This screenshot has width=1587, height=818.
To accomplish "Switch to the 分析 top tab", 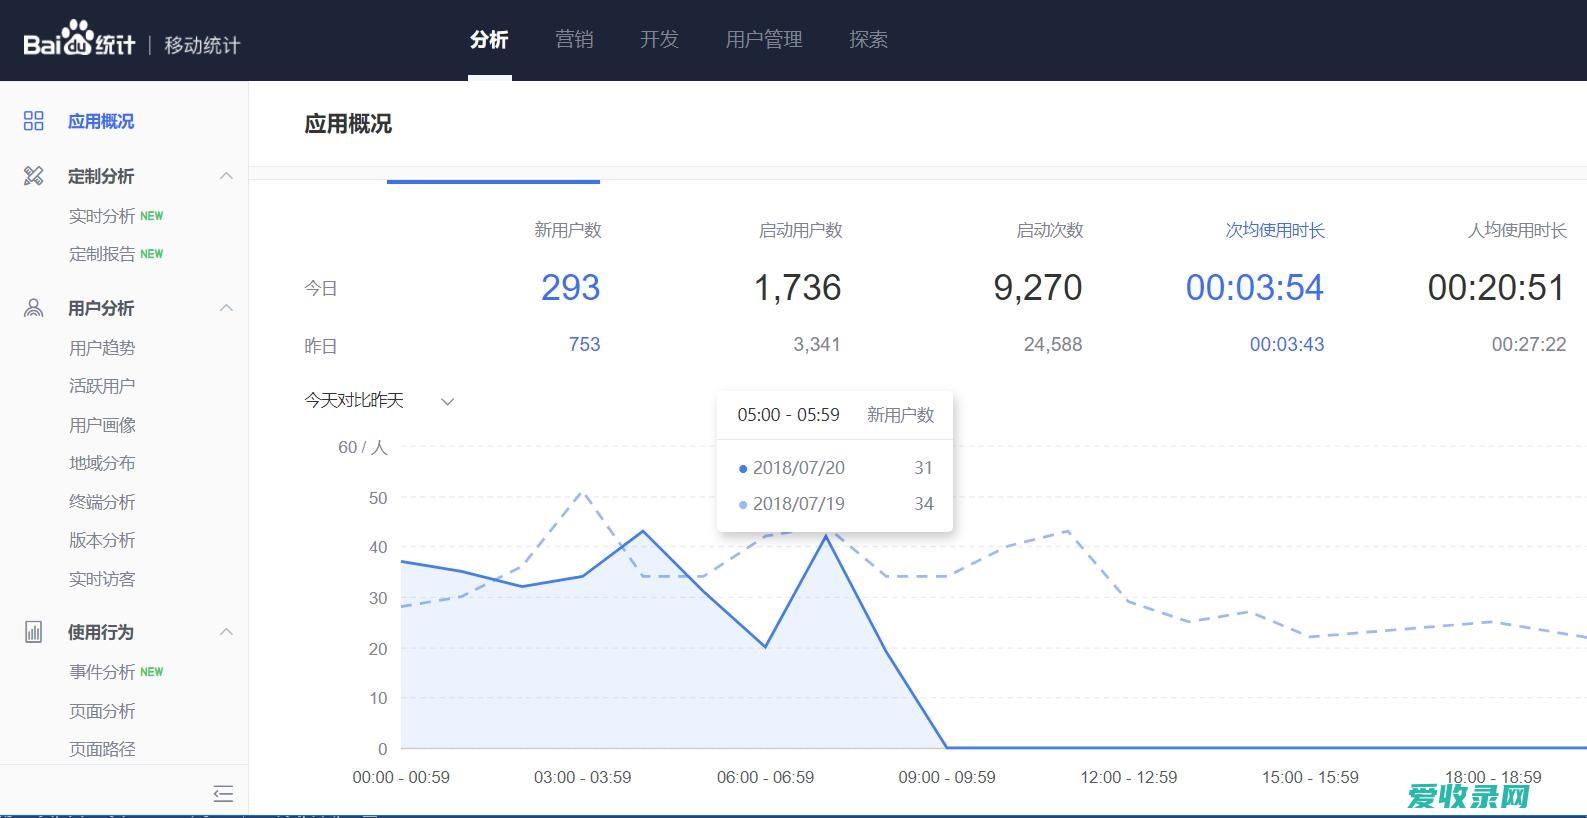I will coord(489,40).
